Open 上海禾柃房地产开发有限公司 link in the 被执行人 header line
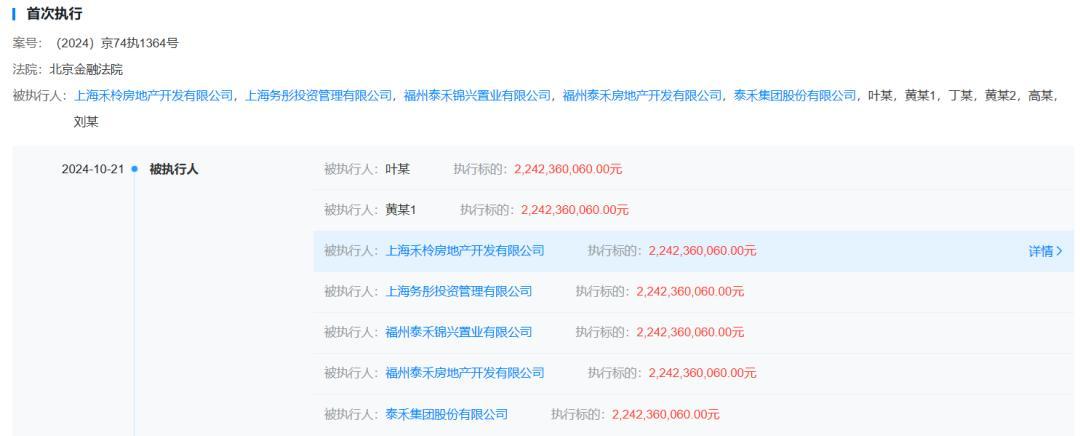The height and width of the screenshot is (436, 1080). 154,96
